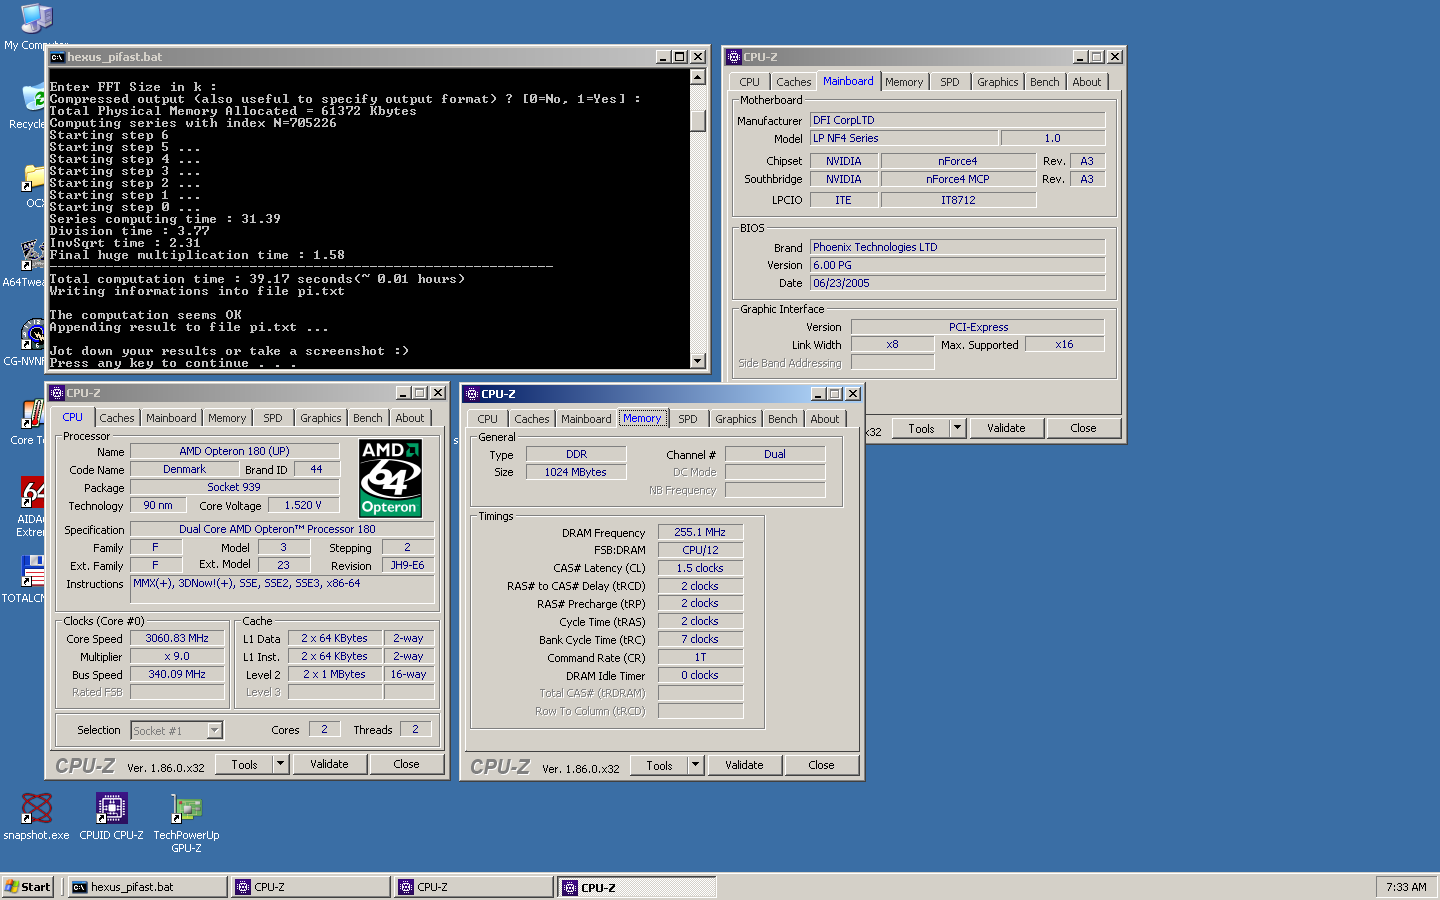1440x900 pixels.
Task: Click the Core Voltage value 1.520 V
Action: tap(304, 505)
